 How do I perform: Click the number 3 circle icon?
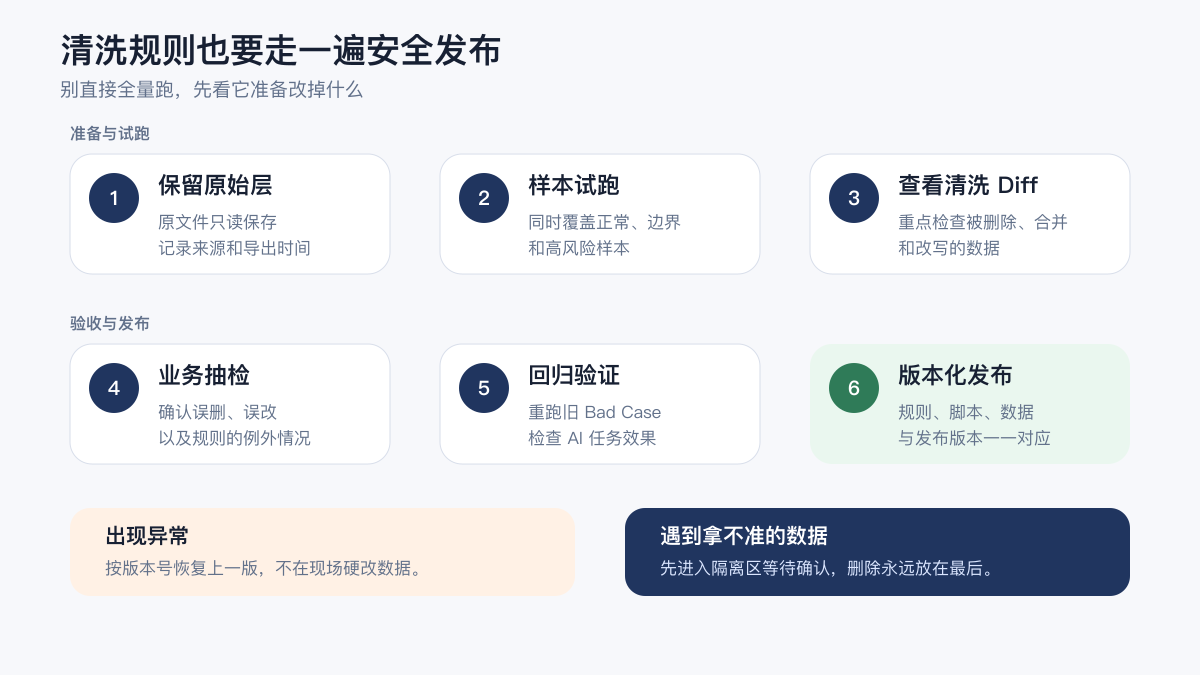[x=854, y=198]
